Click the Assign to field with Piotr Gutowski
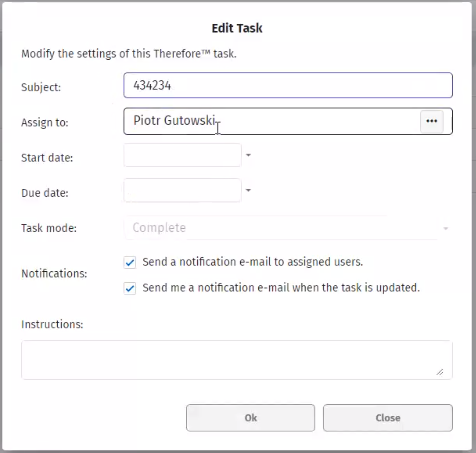 [271, 121]
